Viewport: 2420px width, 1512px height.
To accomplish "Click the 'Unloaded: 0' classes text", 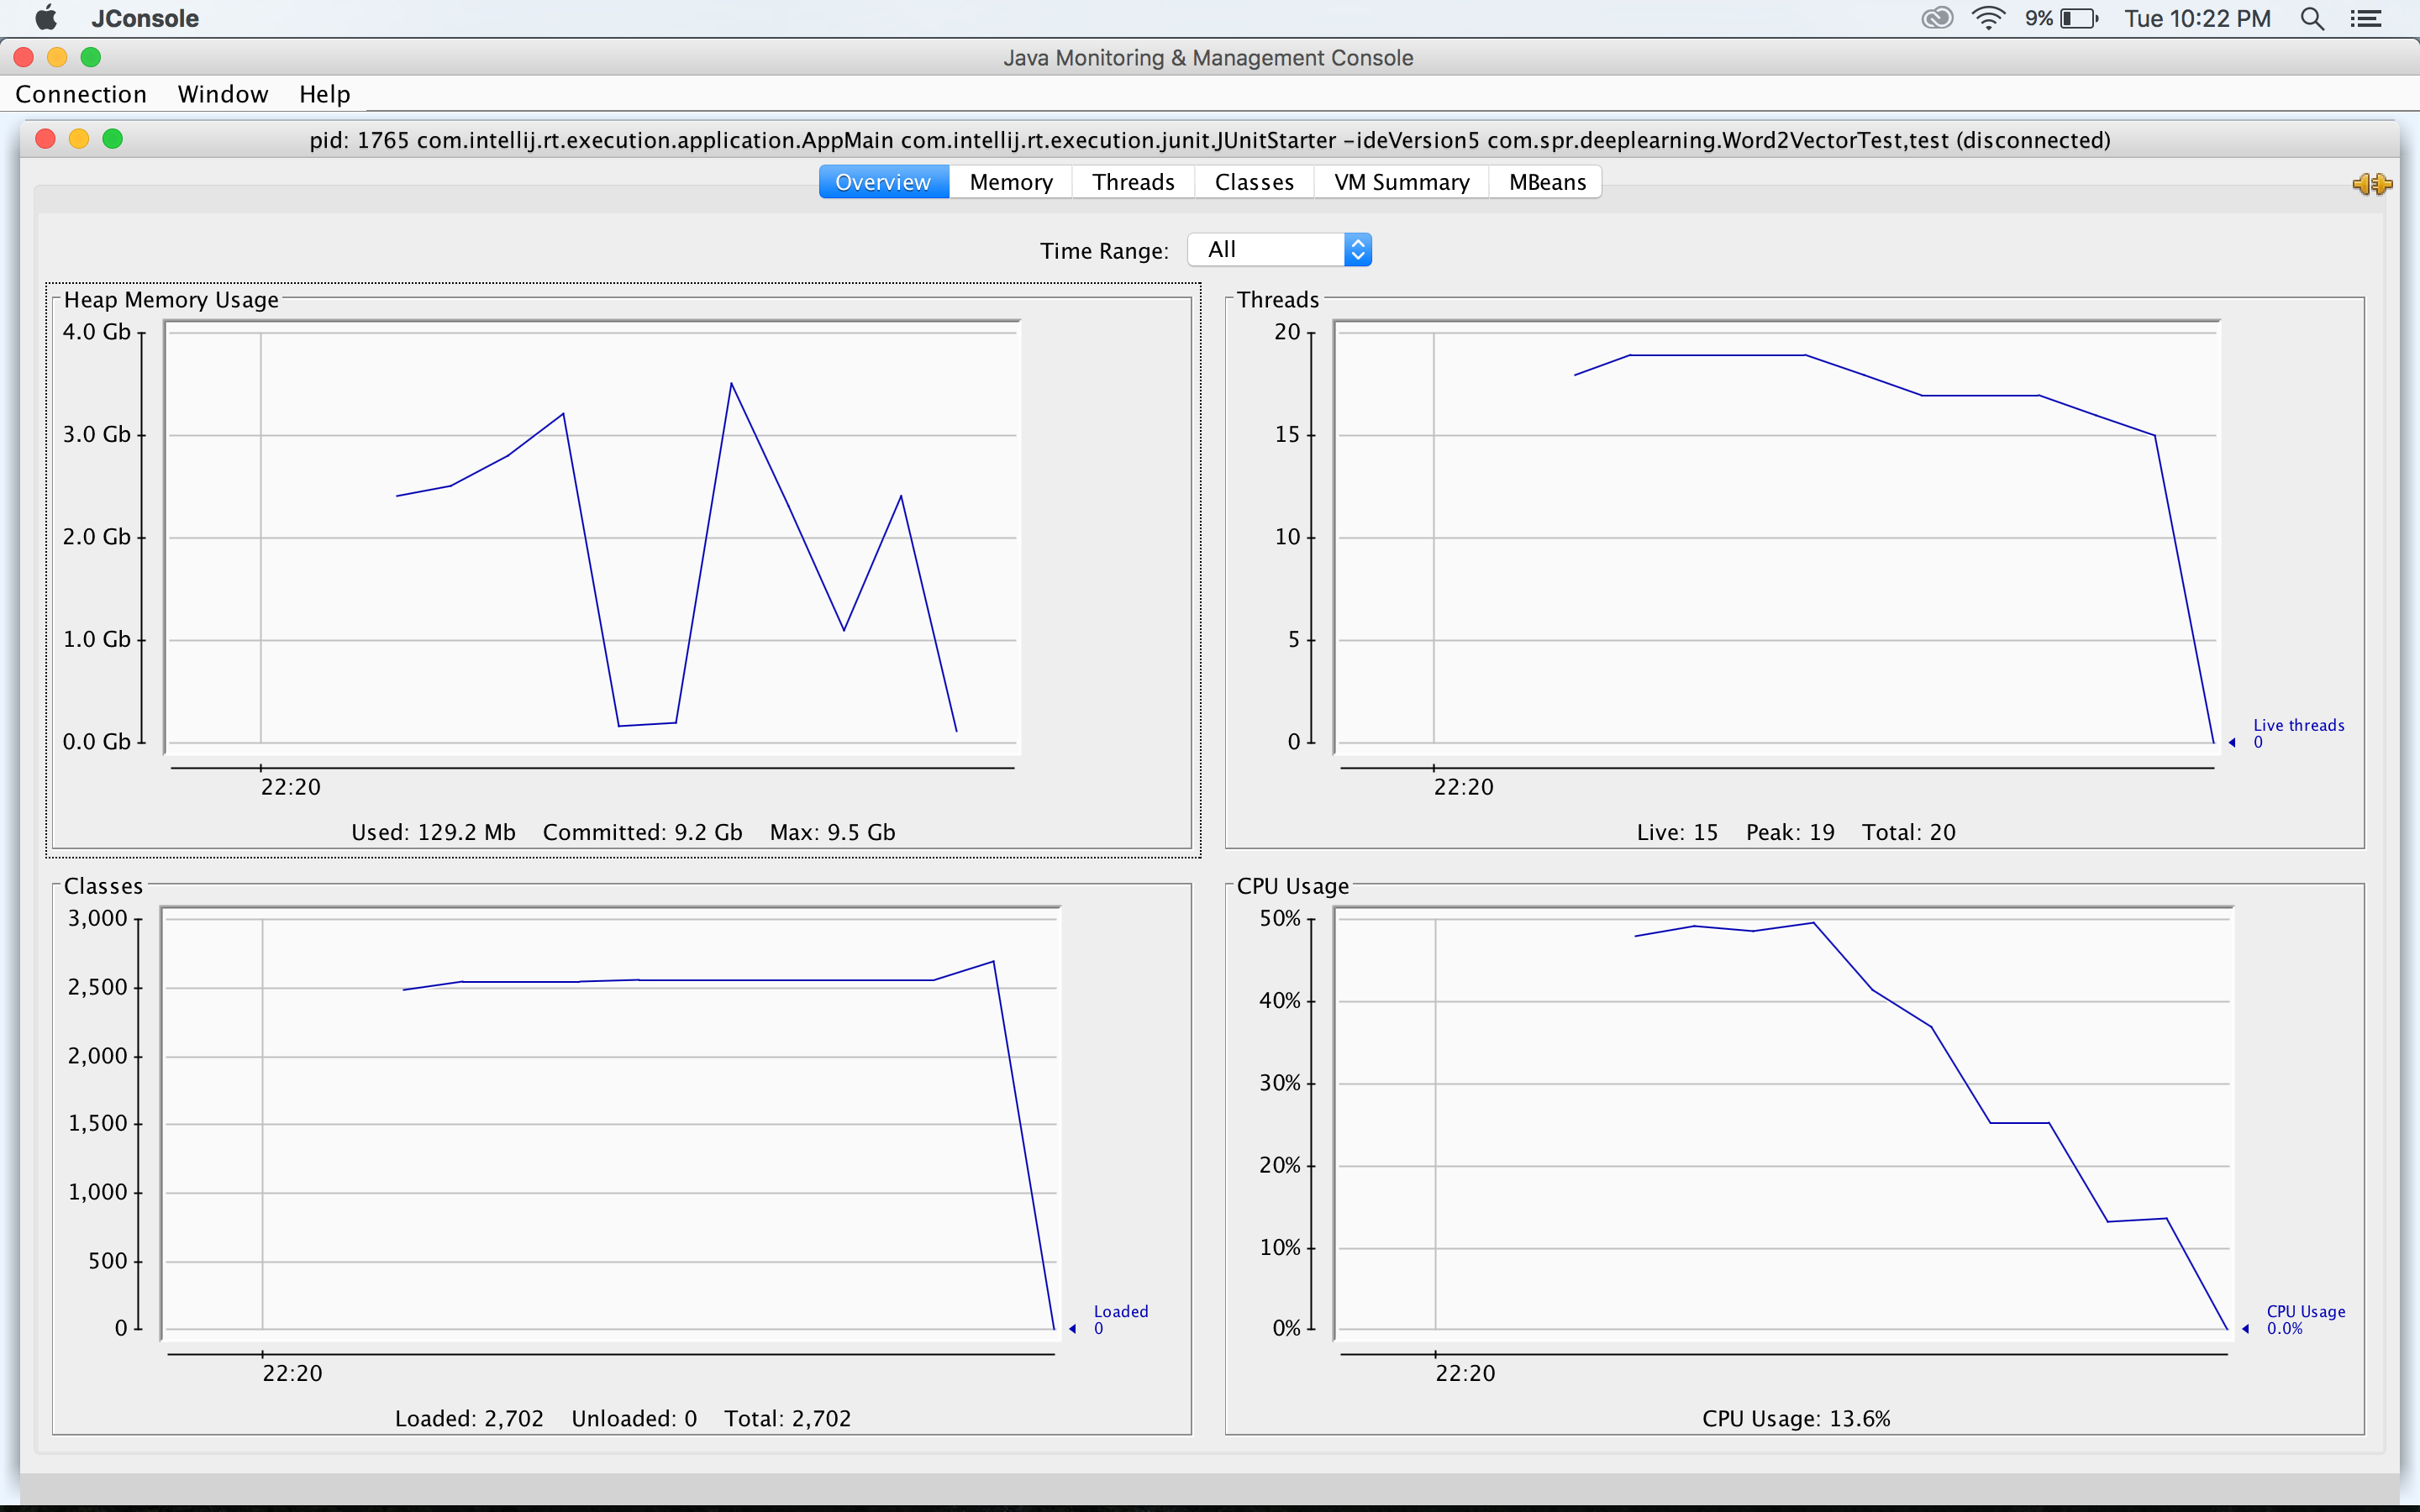I will [x=634, y=1418].
